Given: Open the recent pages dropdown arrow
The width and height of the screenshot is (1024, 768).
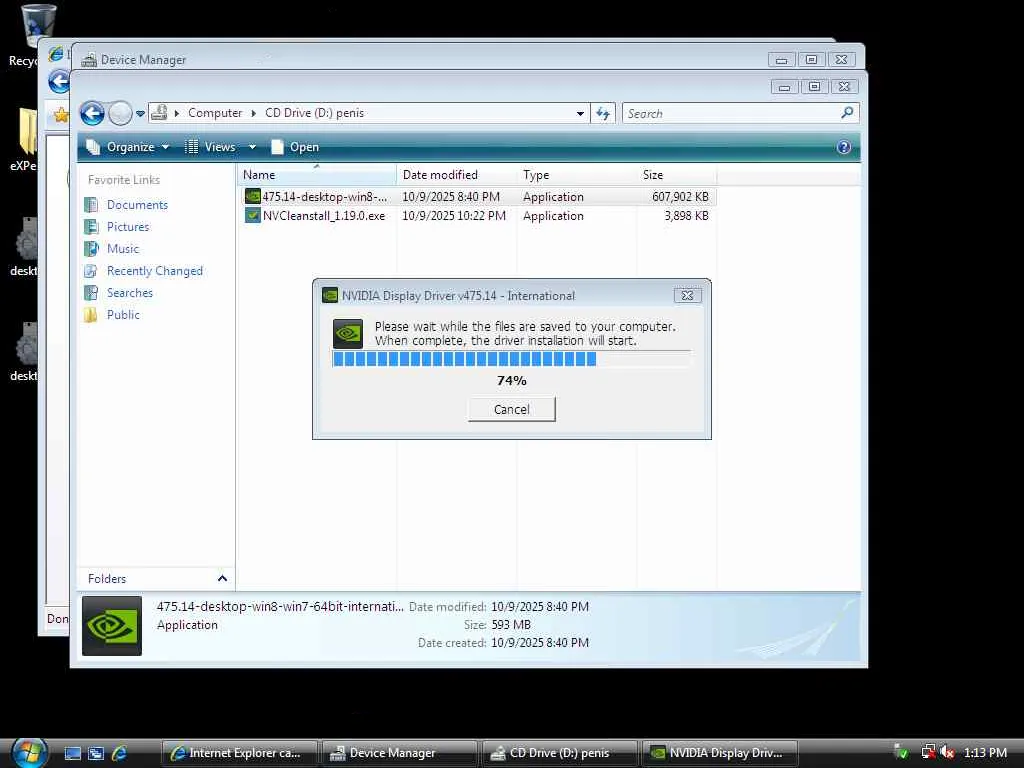Looking at the screenshot, I should (140, 114).
